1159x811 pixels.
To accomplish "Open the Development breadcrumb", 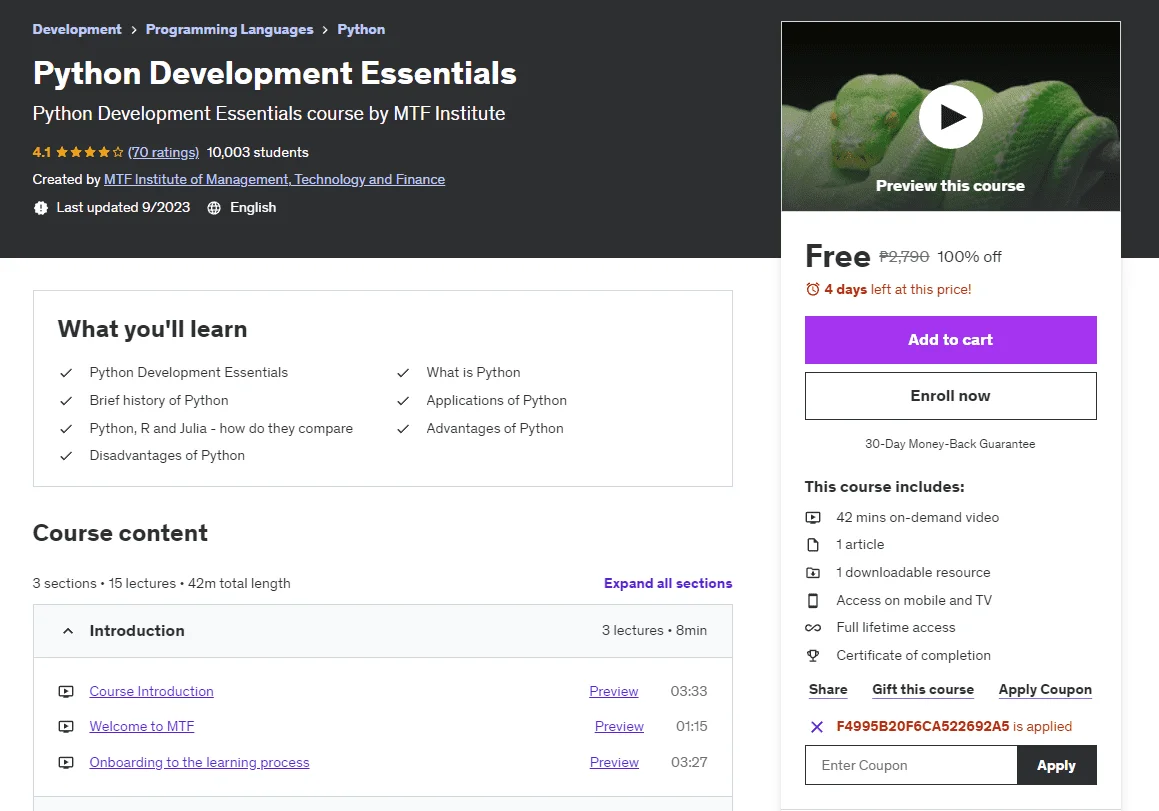I will 77,30.
